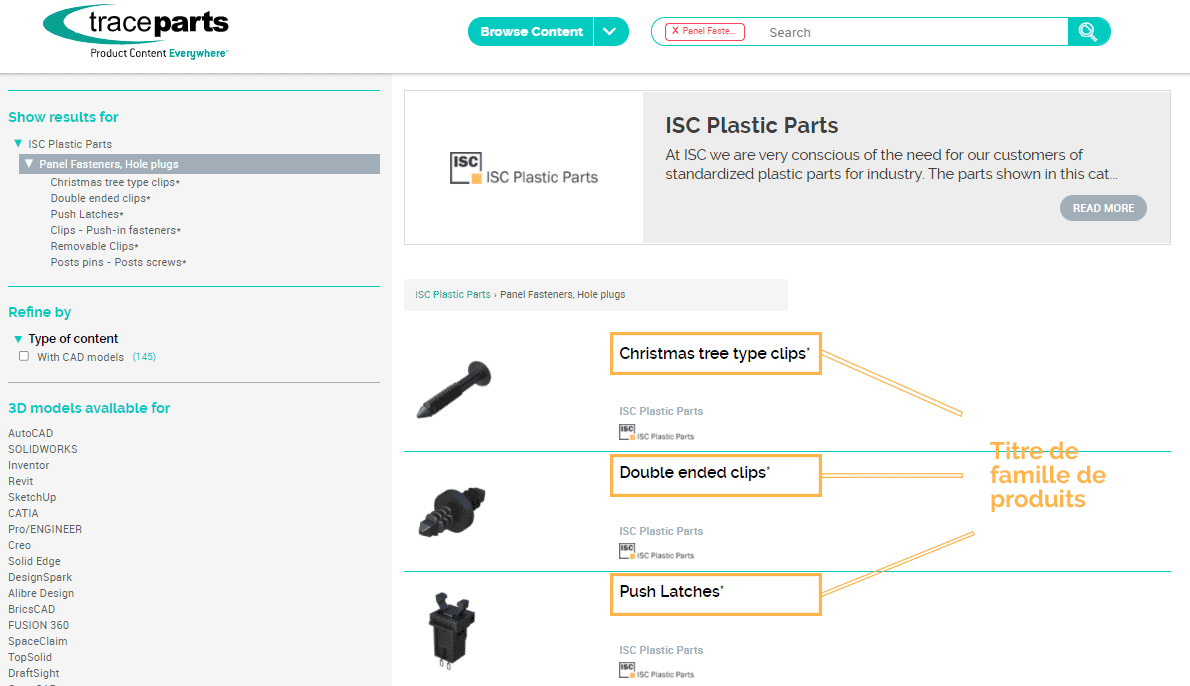
Task: Collapse the ISC Plastic Parts tree node
Action: (18, 144)
